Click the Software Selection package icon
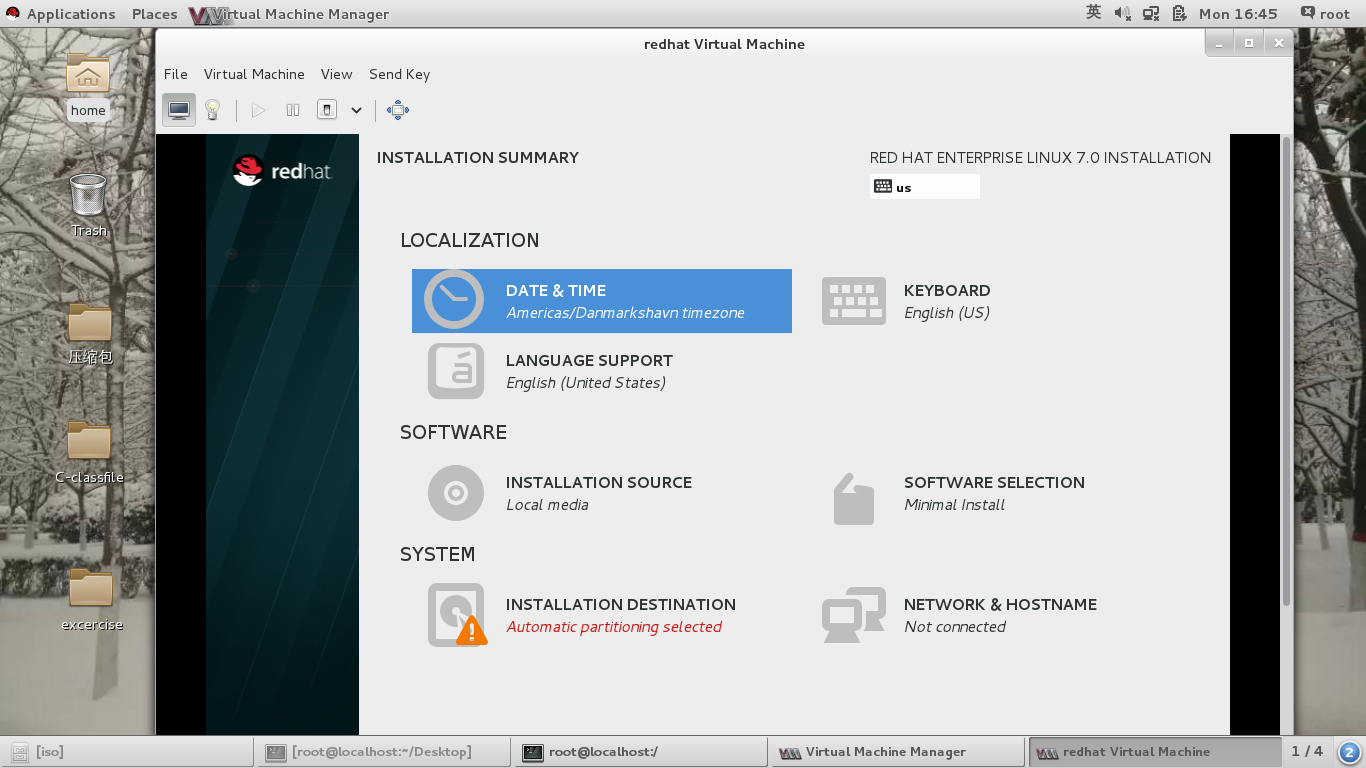 (x=854, y=498)
